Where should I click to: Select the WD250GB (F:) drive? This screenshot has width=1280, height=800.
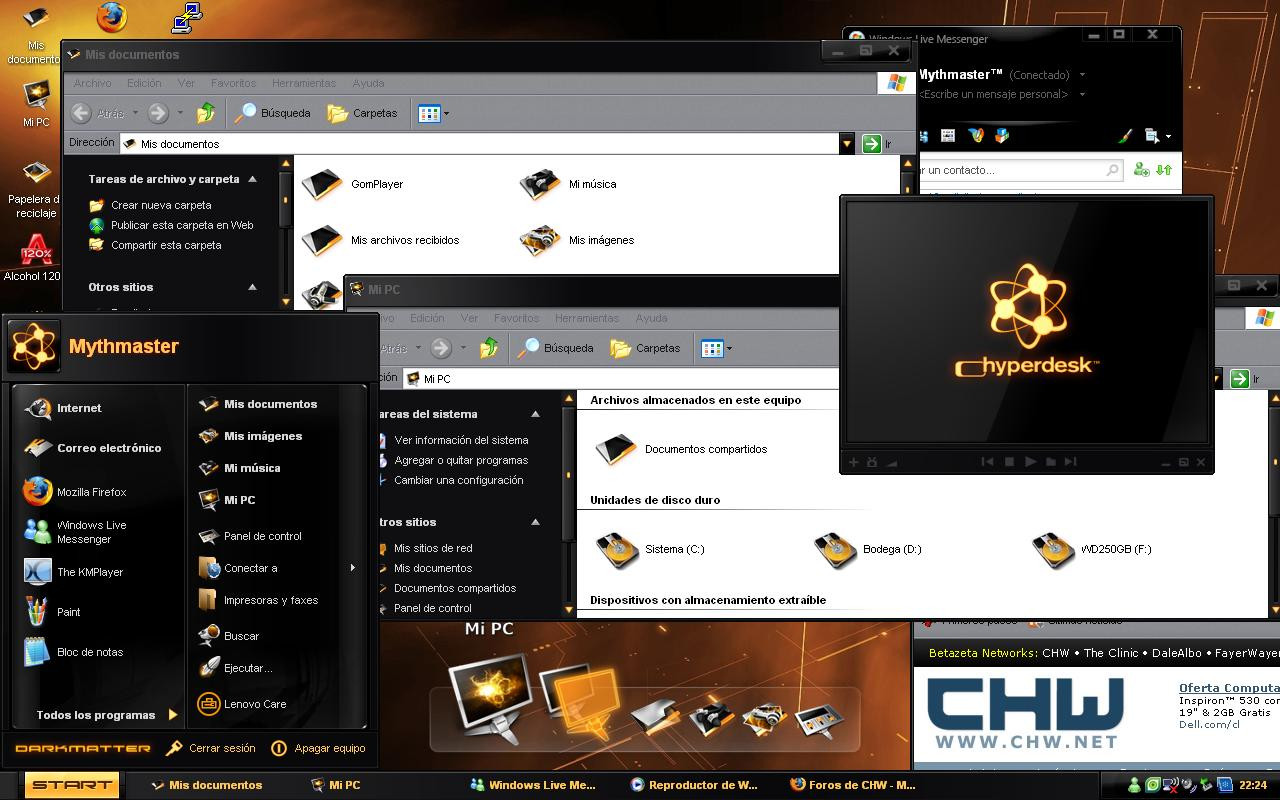1091,549
